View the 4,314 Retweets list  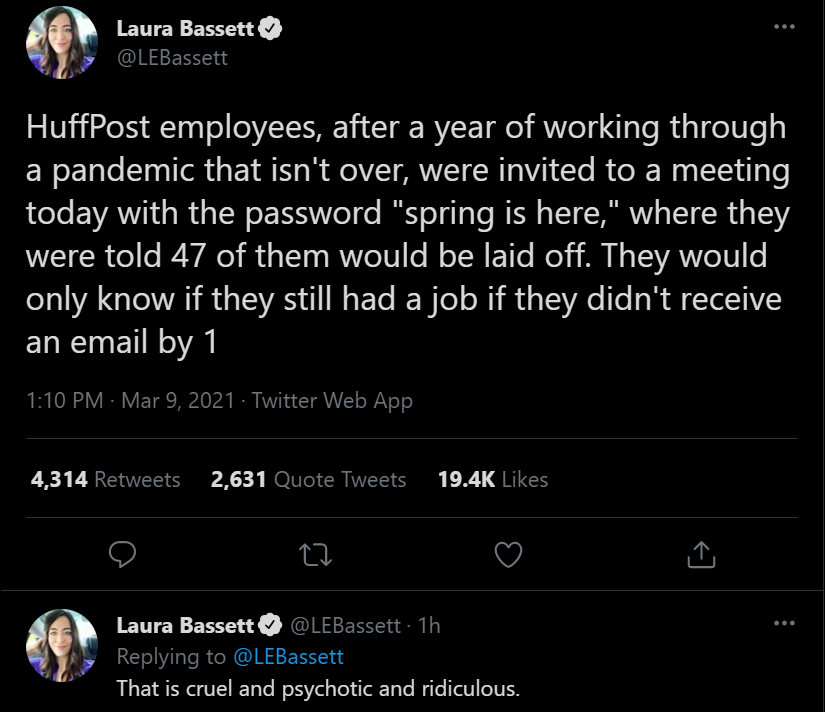[106, 480]
